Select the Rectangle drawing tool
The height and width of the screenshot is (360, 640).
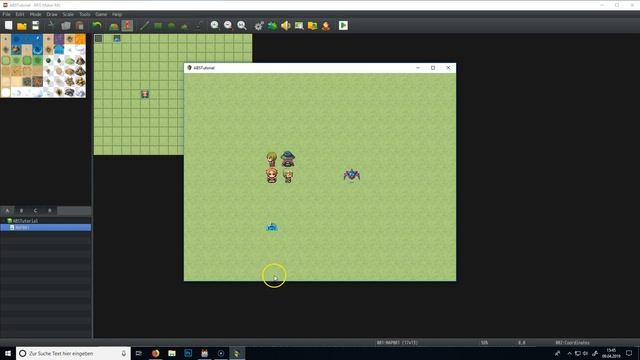coord(158,25)
